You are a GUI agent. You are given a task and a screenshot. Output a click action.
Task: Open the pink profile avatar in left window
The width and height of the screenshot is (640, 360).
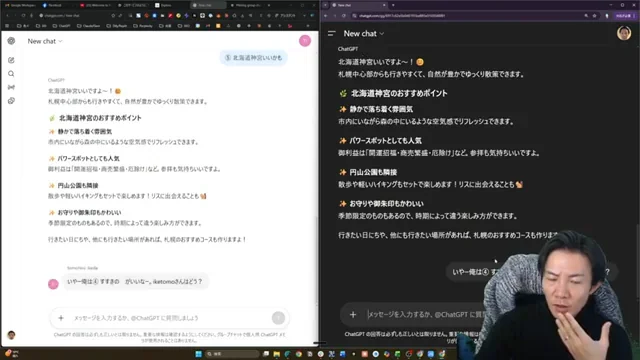pyautogui.click(x=305, y=40)
